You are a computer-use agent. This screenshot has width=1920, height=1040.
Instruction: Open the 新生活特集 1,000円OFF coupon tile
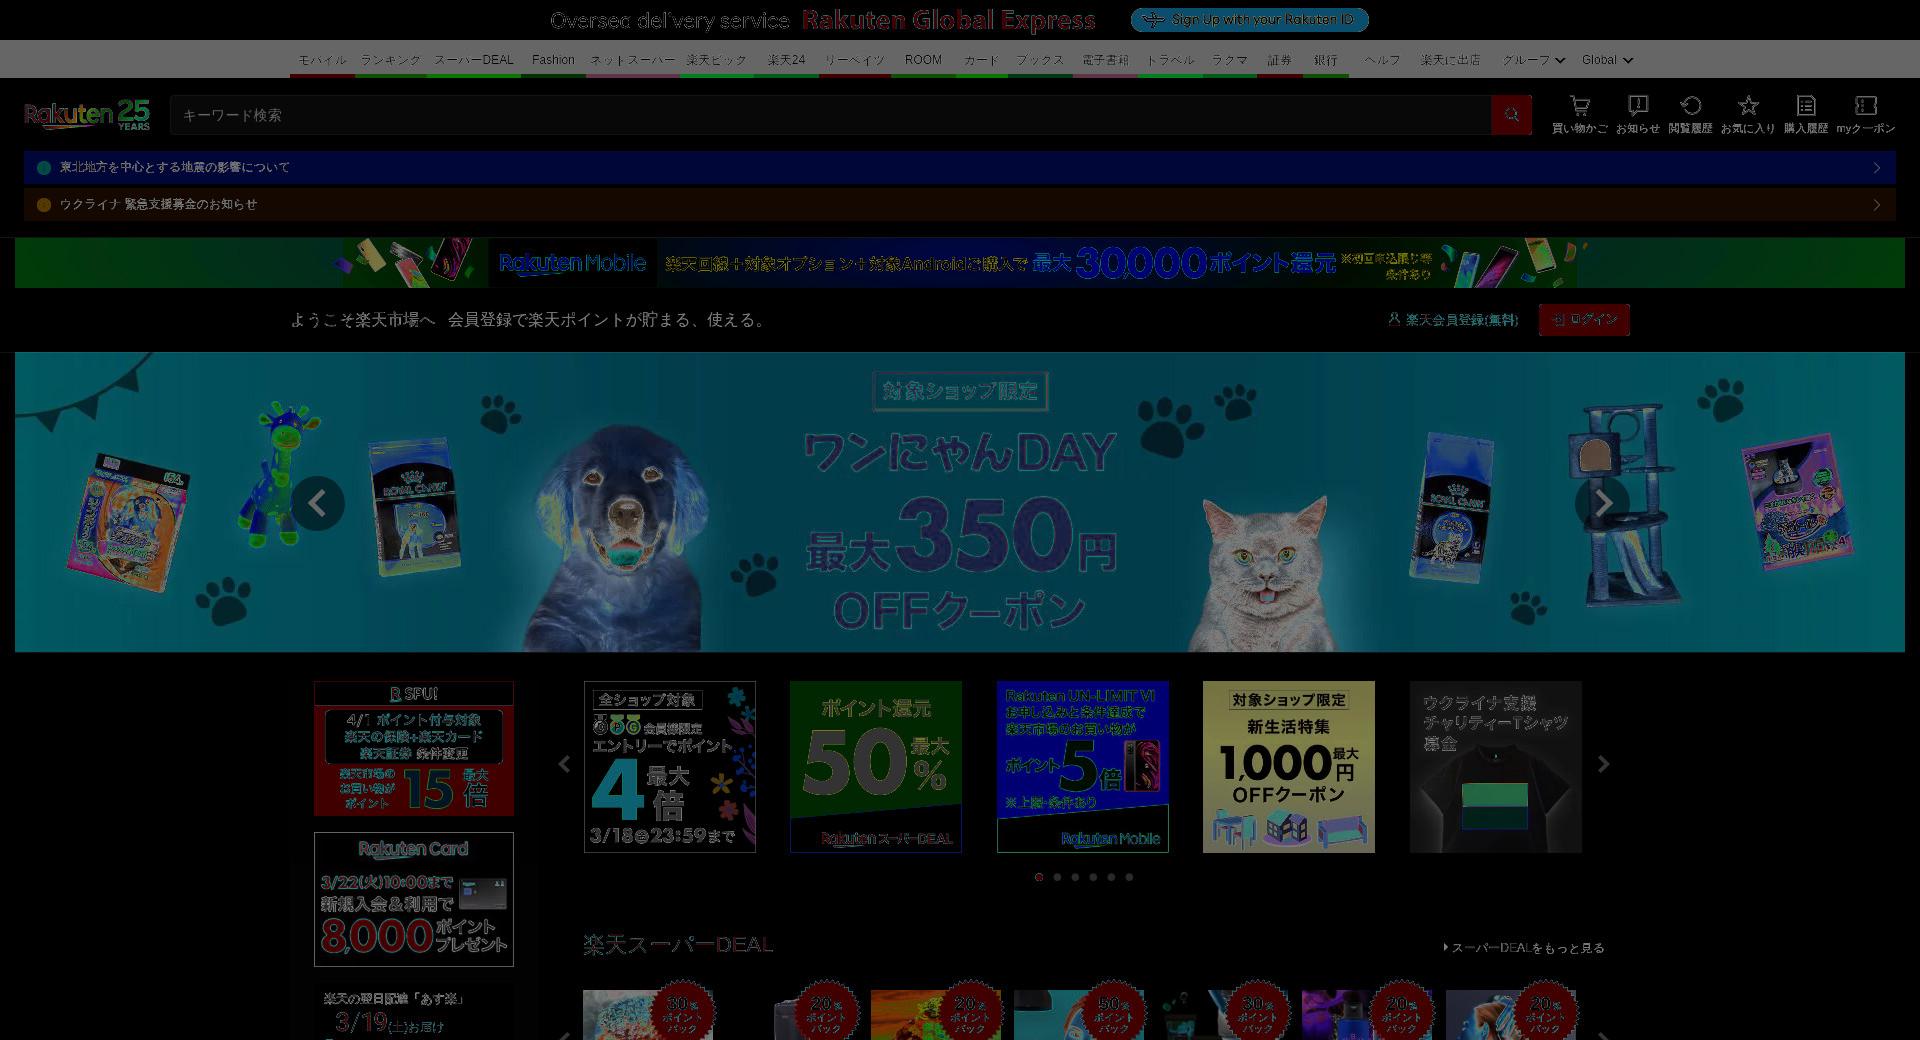click(x=1289, y=767)
